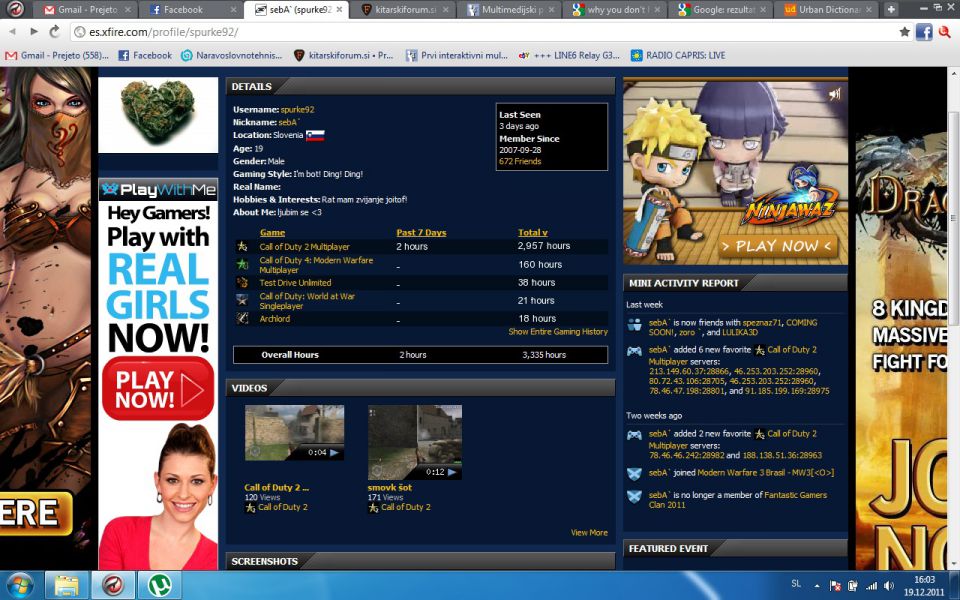
Task: Open the LINE6 Relay G3 bookmark
Action: click(x=569, y=55)
